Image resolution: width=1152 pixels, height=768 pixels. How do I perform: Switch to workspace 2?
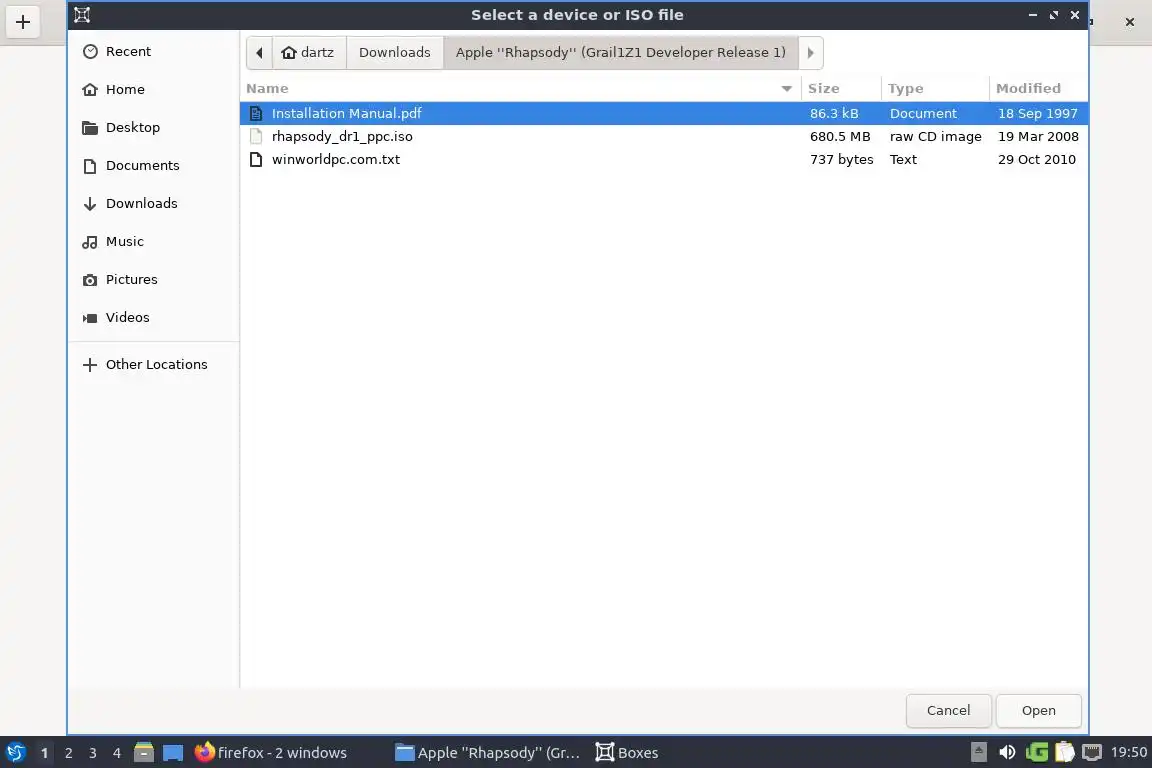click(x=68, y=753)
